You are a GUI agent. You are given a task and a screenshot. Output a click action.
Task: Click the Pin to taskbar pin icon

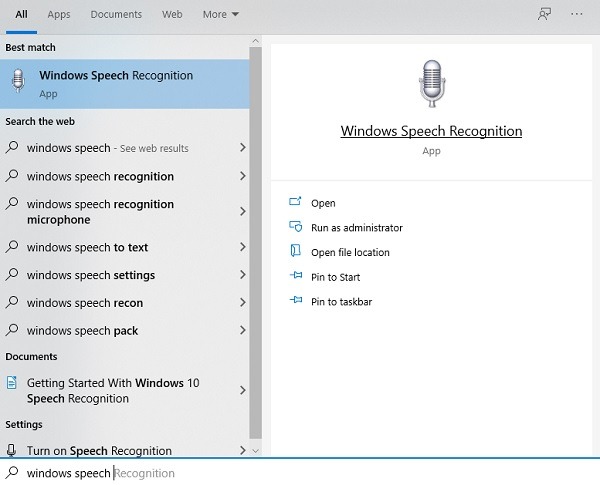coord(295,300)
